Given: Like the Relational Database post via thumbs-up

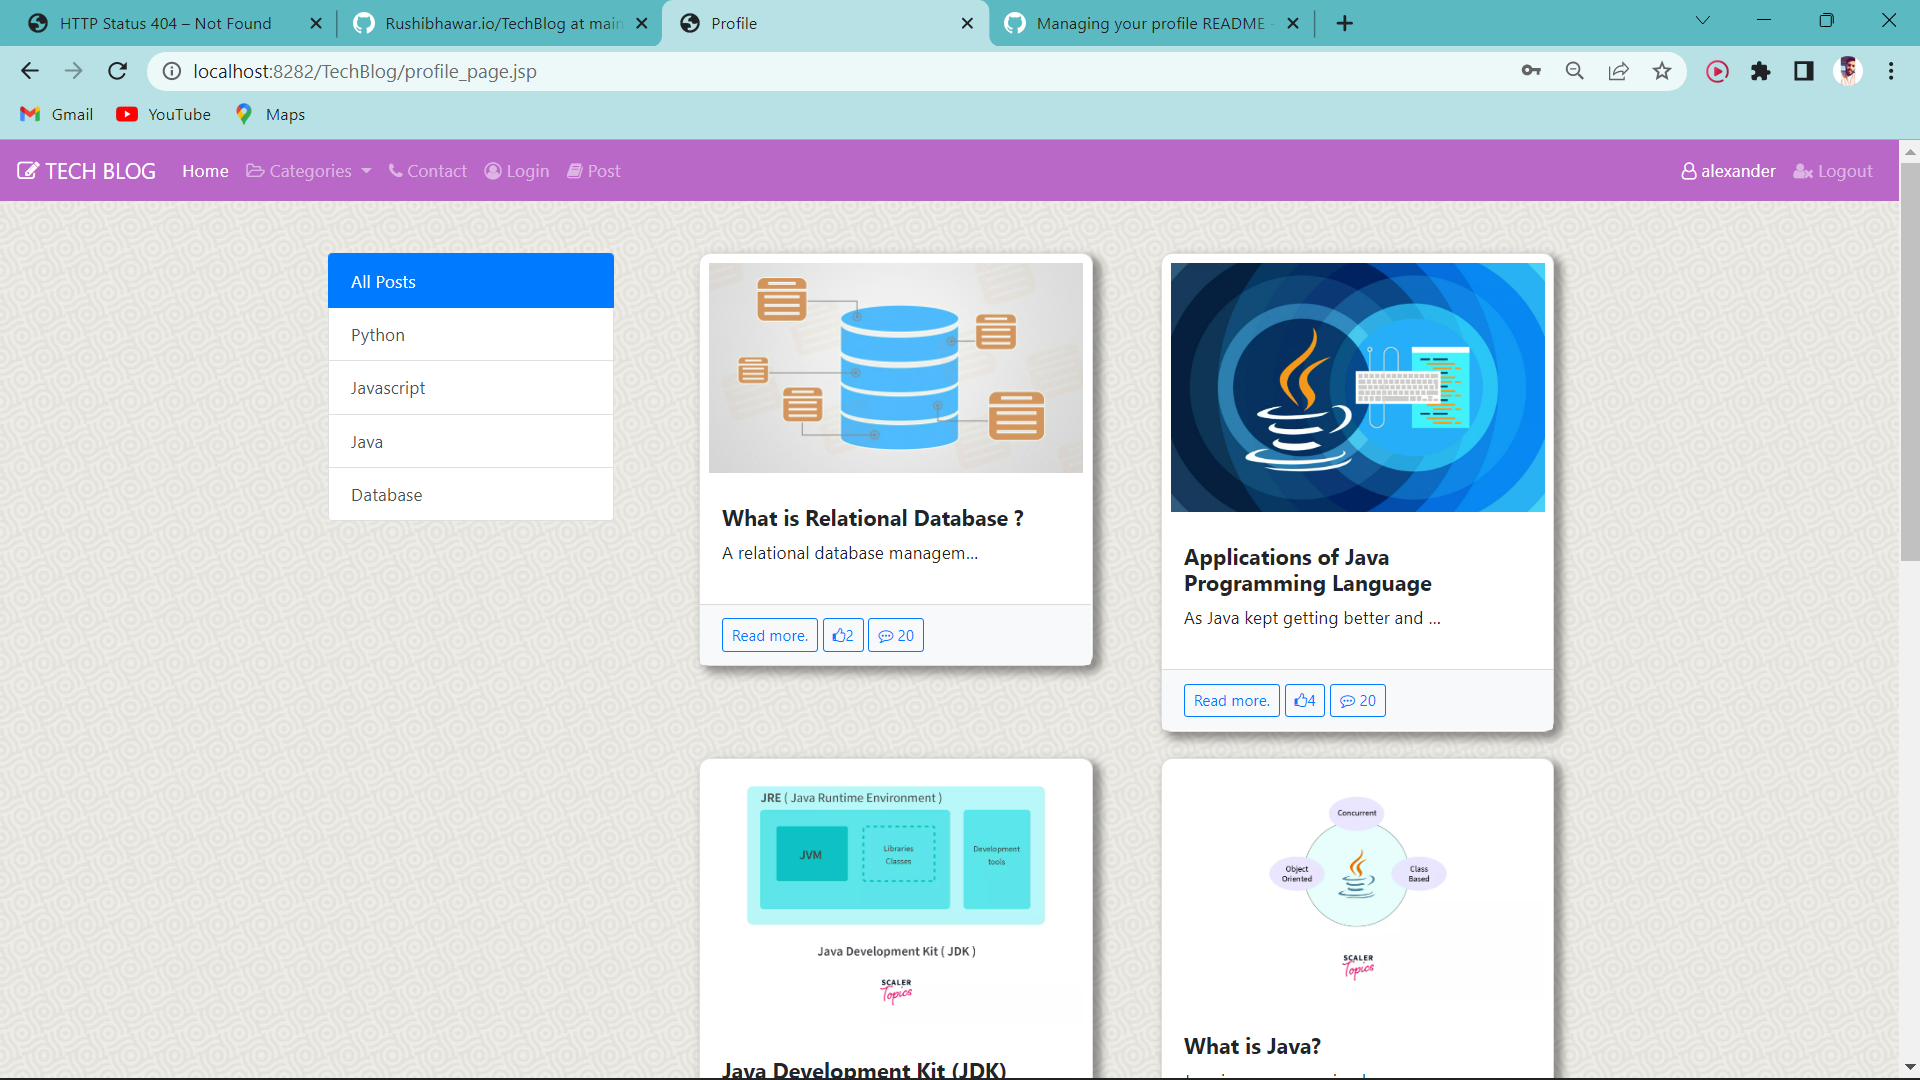Looking at the screenshot, I should [x=843, y=634].
